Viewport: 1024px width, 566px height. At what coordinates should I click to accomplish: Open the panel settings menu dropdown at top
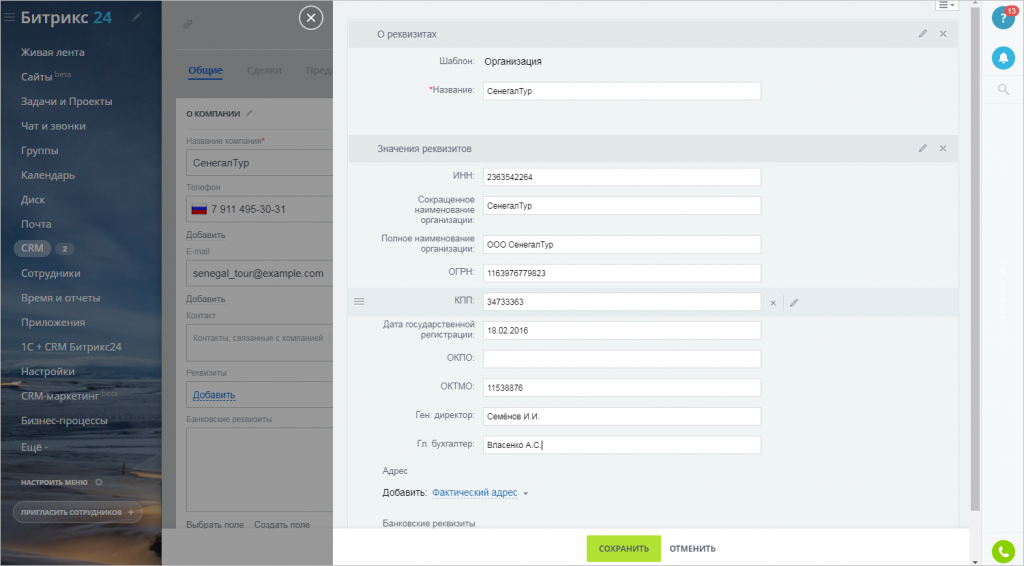[946, 5]
